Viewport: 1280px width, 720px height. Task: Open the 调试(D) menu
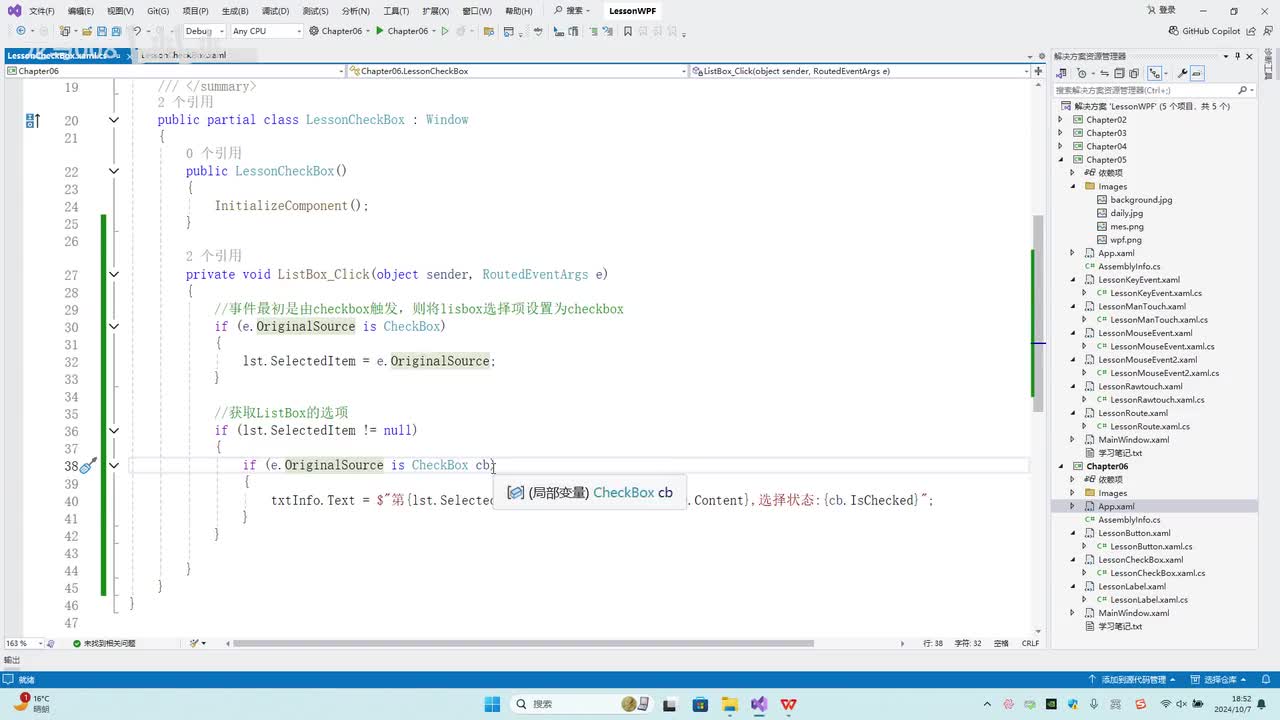click(x=276, y=11)
